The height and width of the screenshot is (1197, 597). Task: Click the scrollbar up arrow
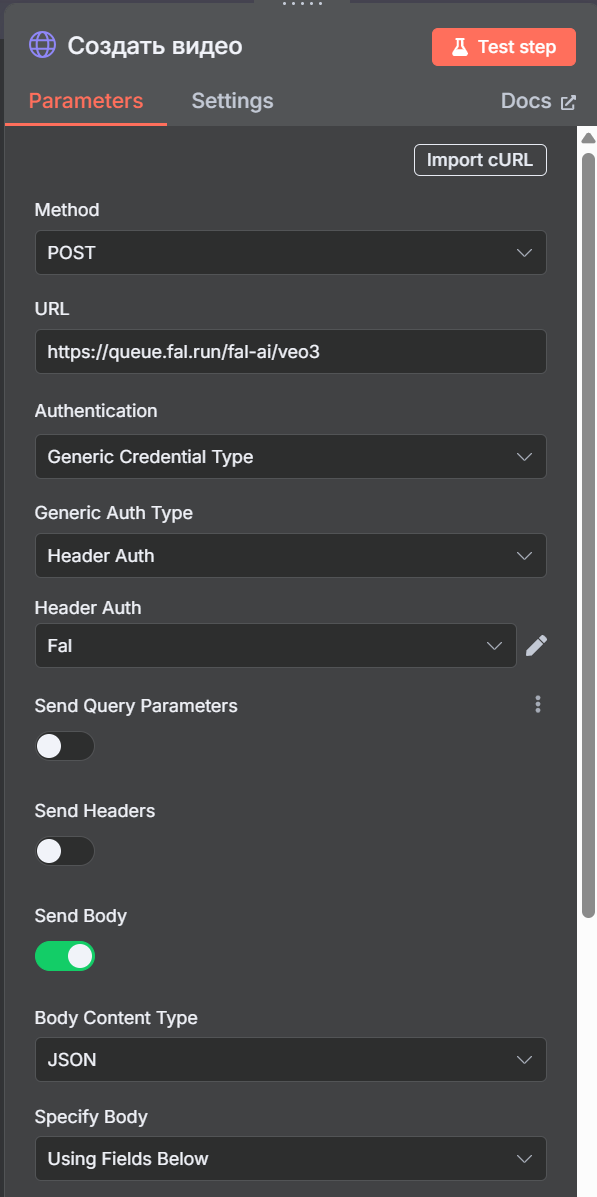588,139
